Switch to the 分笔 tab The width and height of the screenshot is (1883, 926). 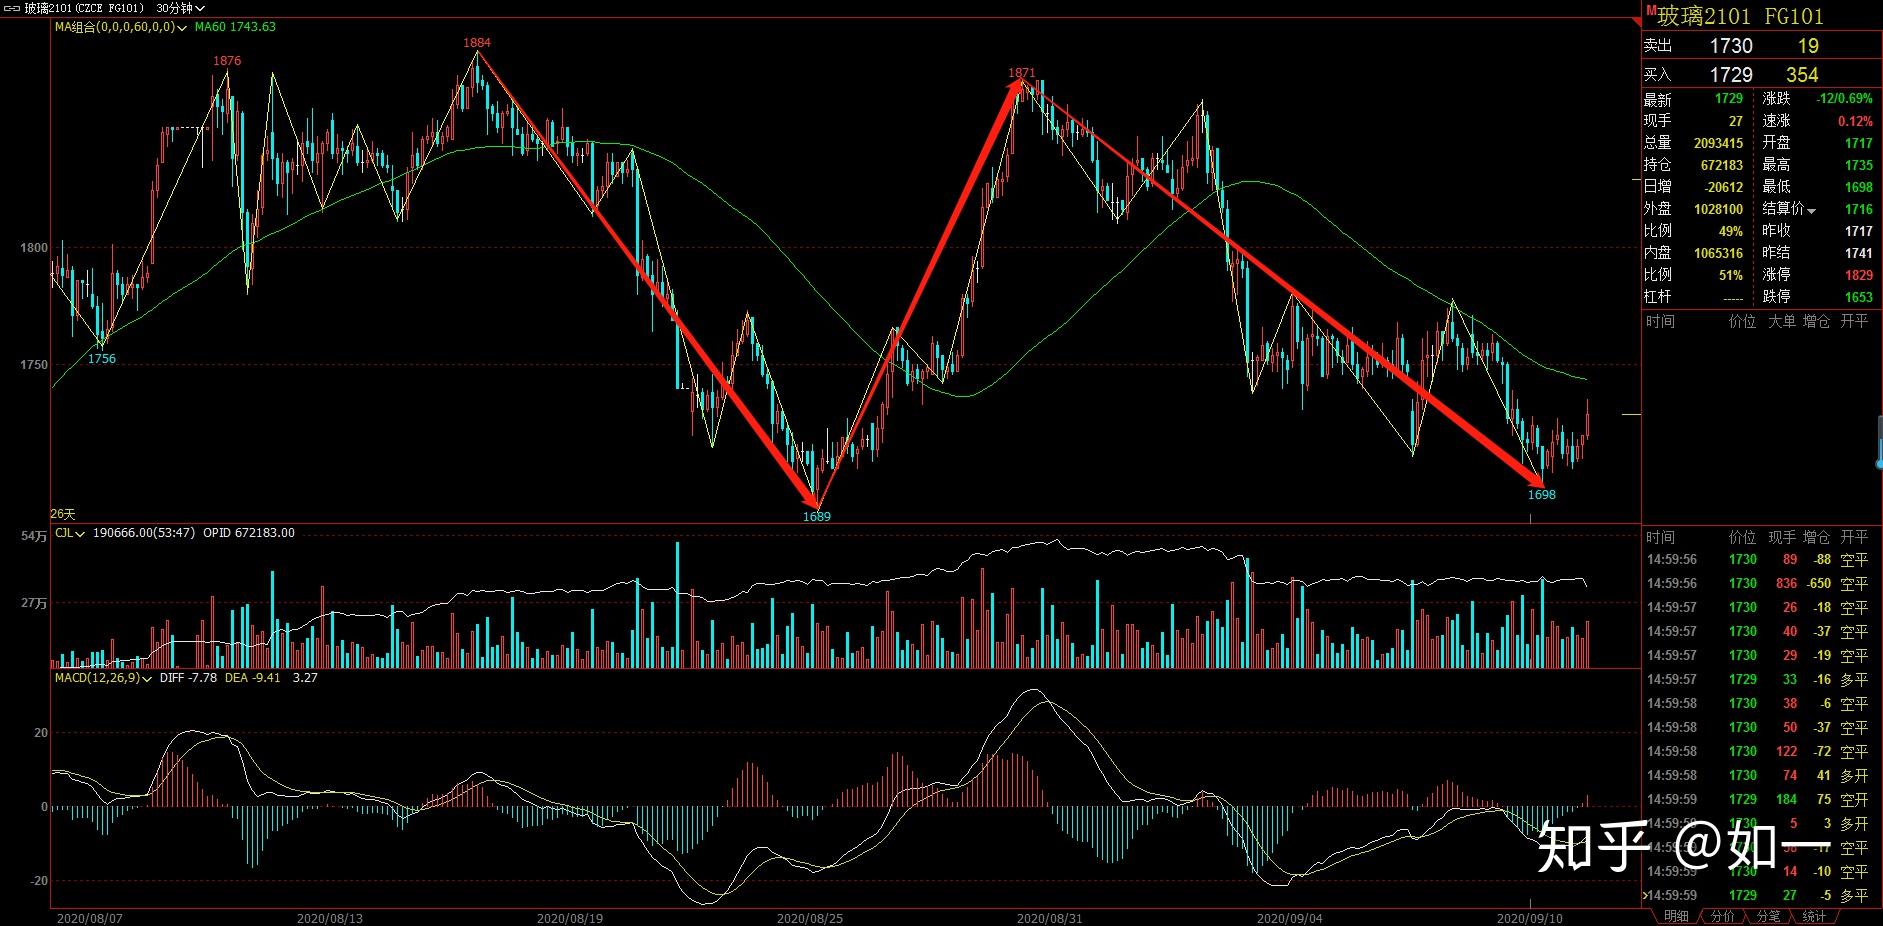pos(1768,916)
